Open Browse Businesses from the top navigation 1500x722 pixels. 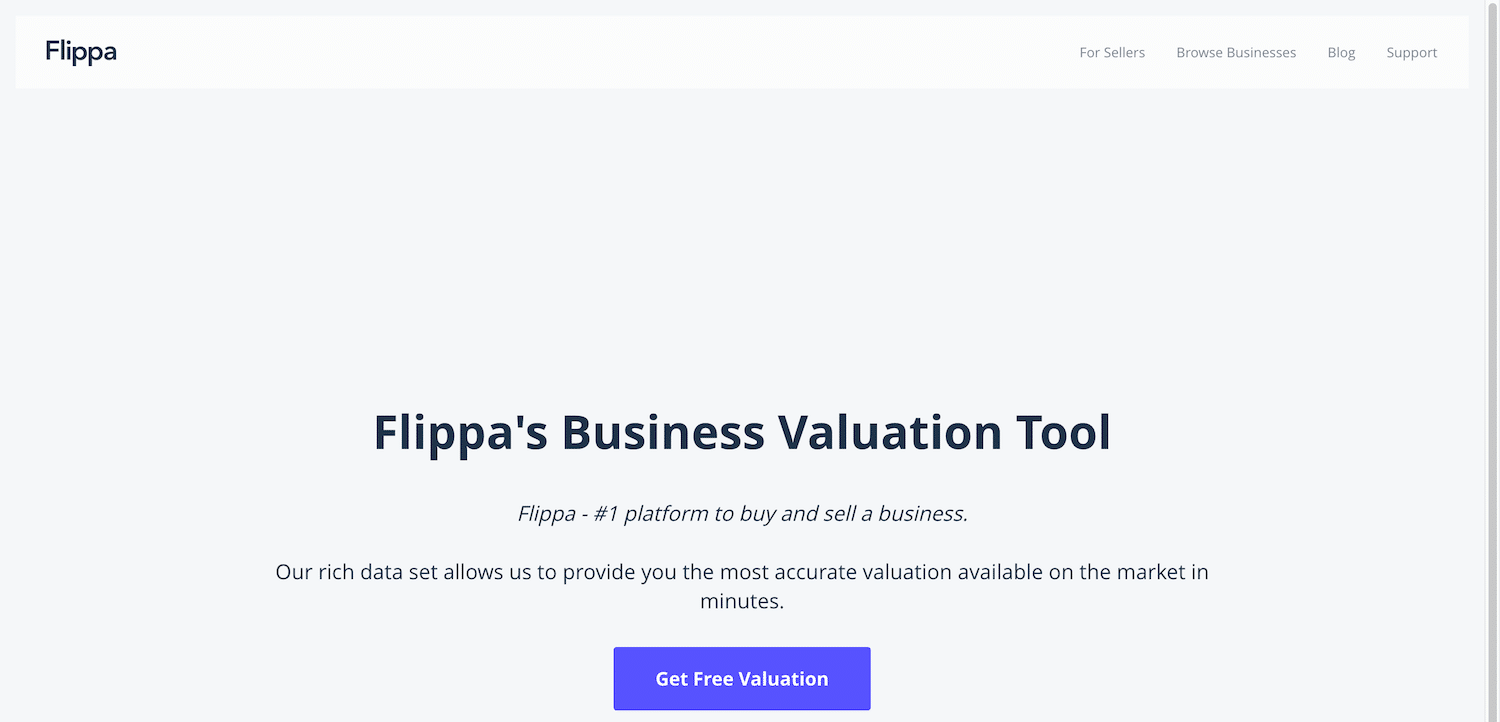click(1236, 52)
